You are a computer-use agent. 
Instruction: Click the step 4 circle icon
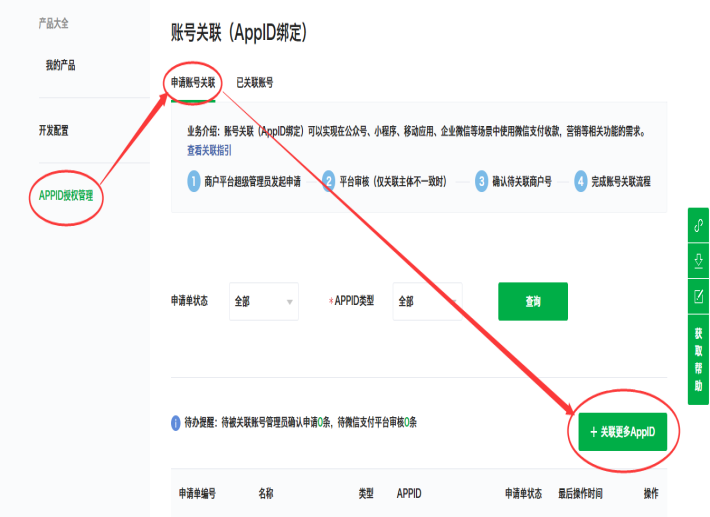pyautogui.click(x=581, y=181)
